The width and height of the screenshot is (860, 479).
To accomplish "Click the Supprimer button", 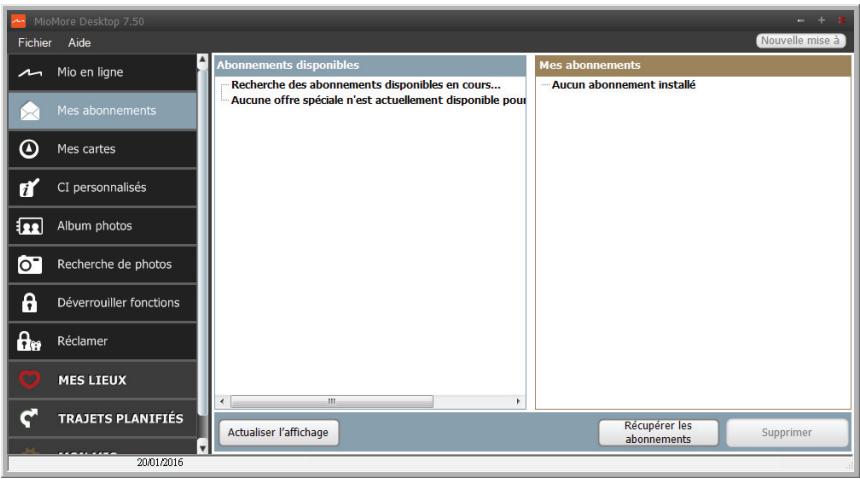I will coord(787,432).
